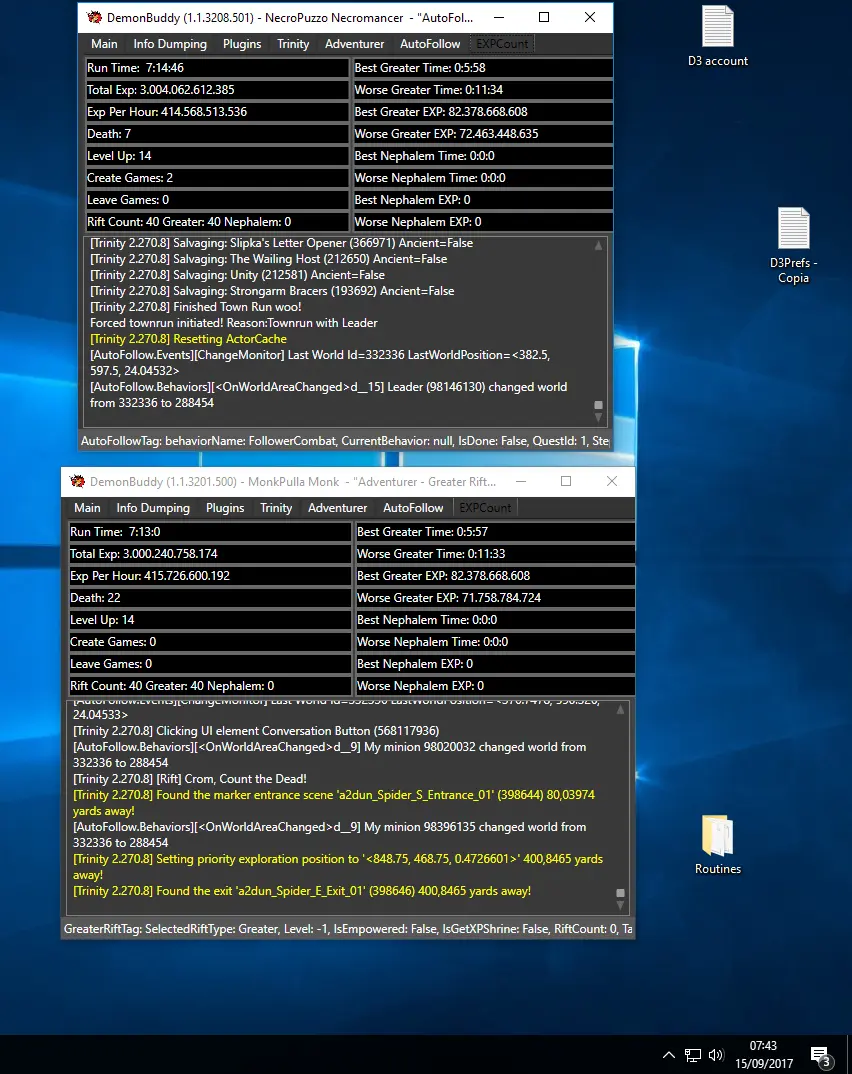
Task: Click the network icon in system tray
Action: [x=693, y=1055]
